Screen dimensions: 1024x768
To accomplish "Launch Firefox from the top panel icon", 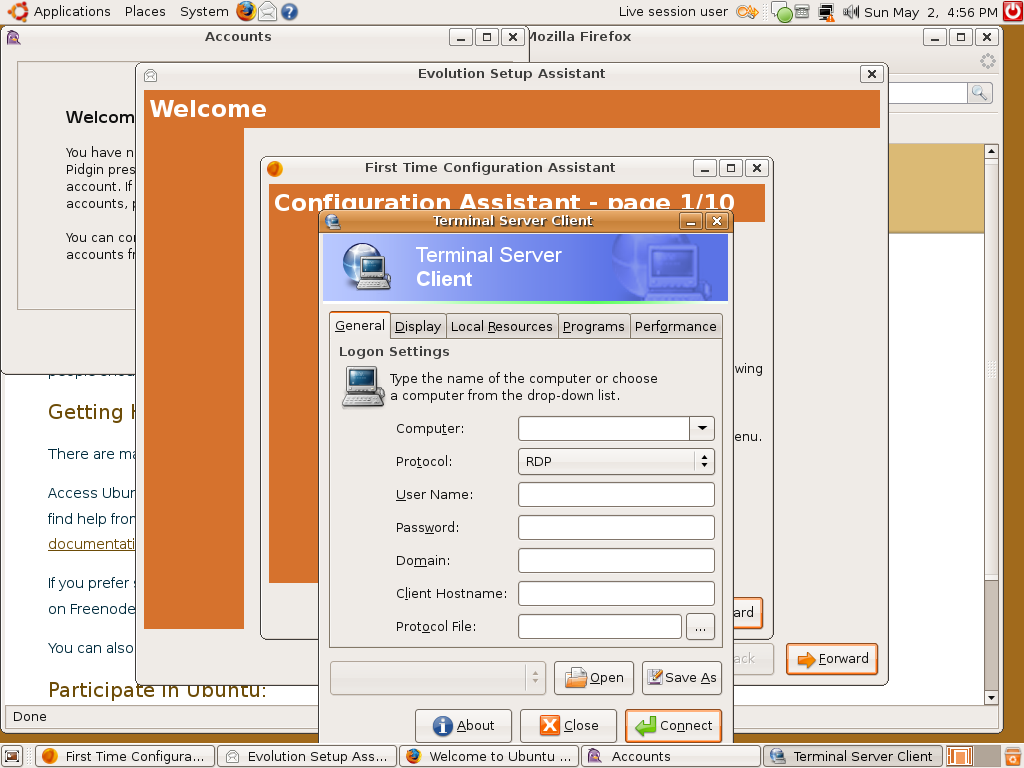I will (246, 11).
